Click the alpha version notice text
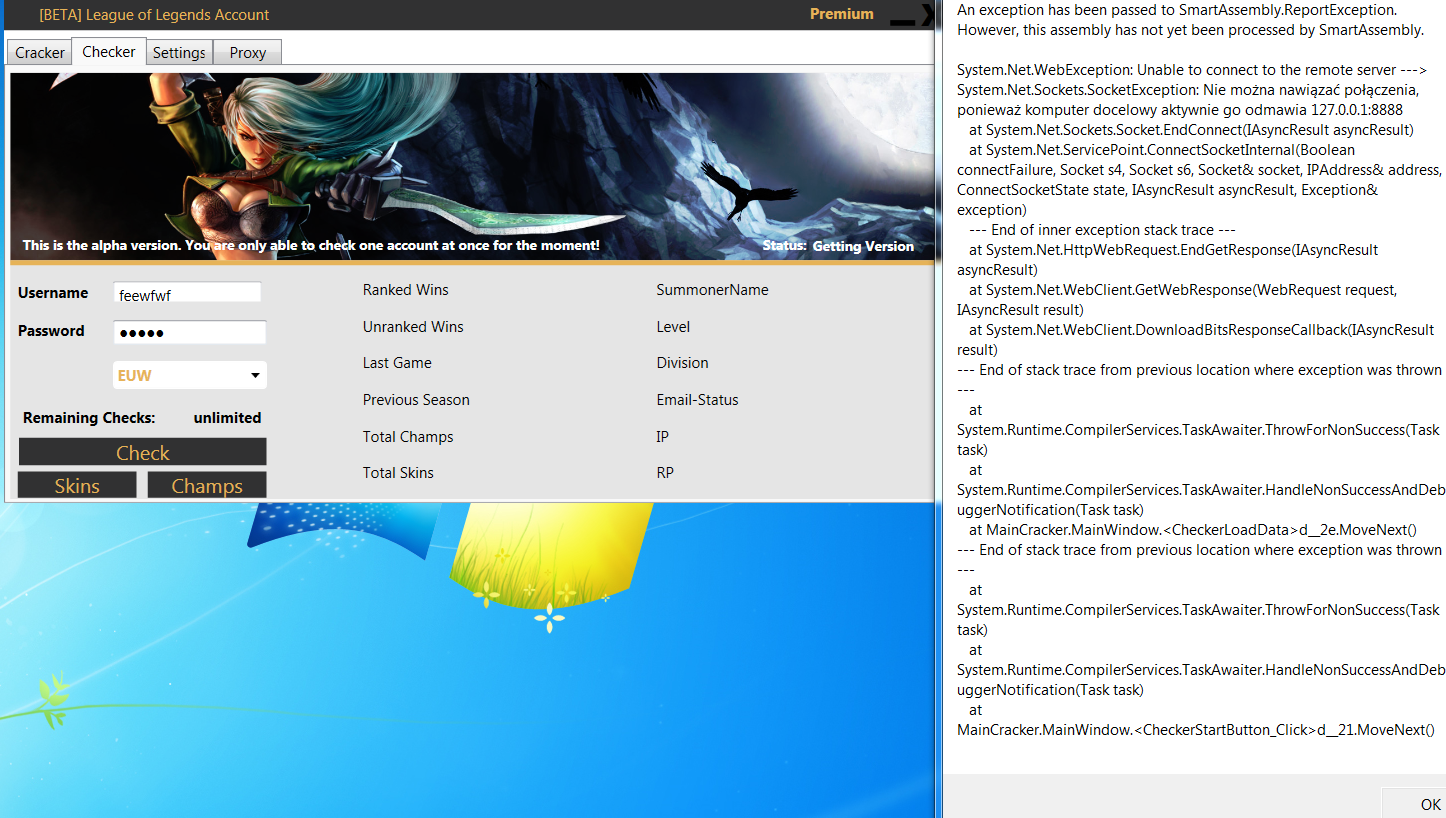 click(x=311, y=245)
